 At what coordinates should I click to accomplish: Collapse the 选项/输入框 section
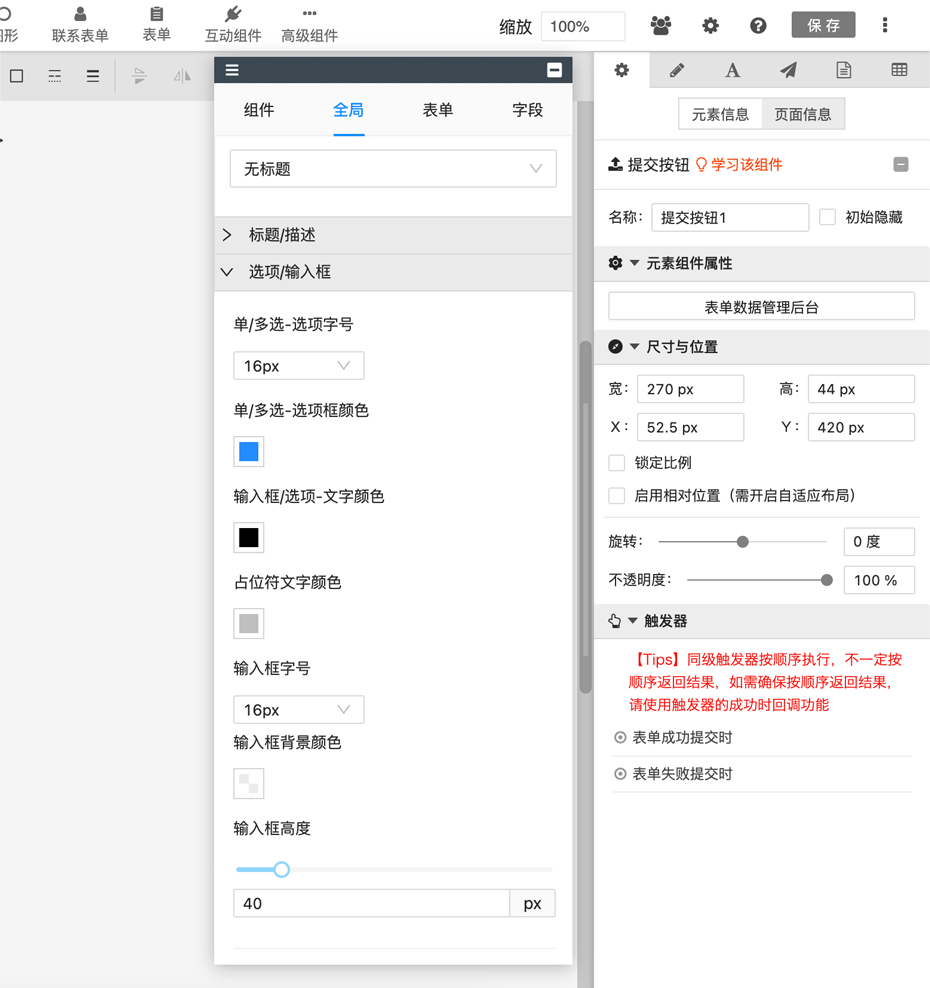click(x=393, y=272)
